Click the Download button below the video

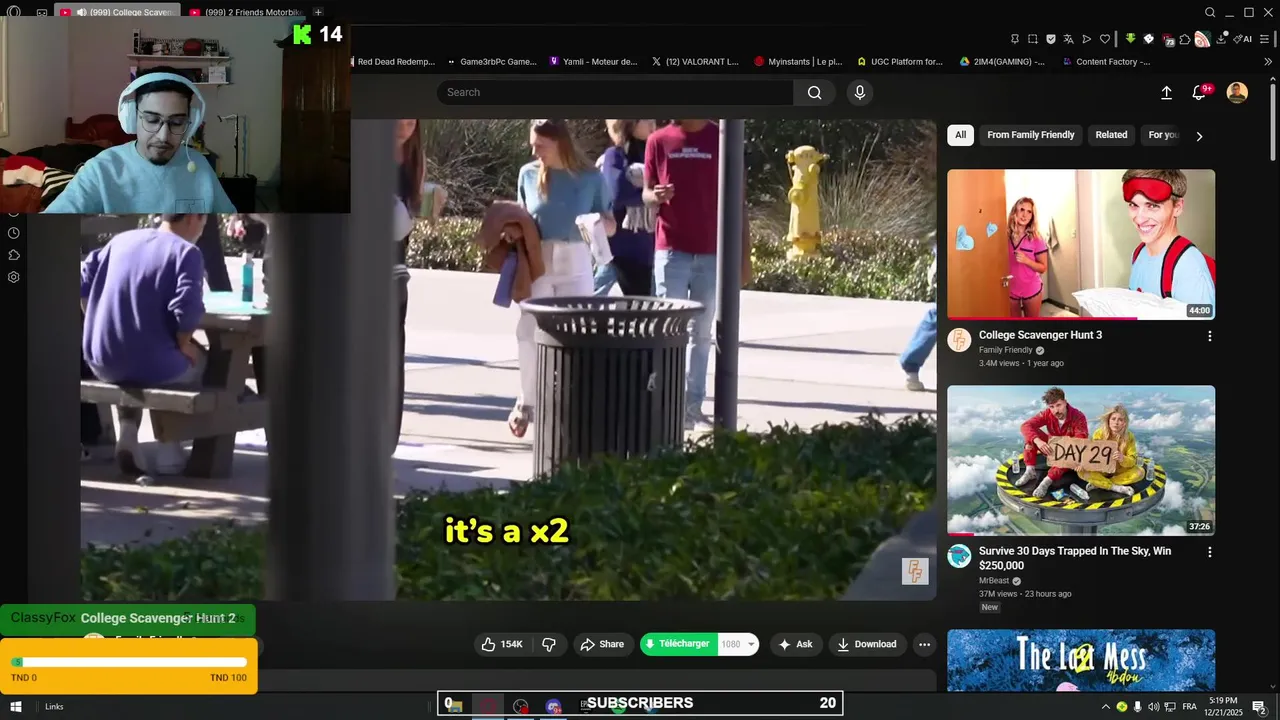click(867, 644)
